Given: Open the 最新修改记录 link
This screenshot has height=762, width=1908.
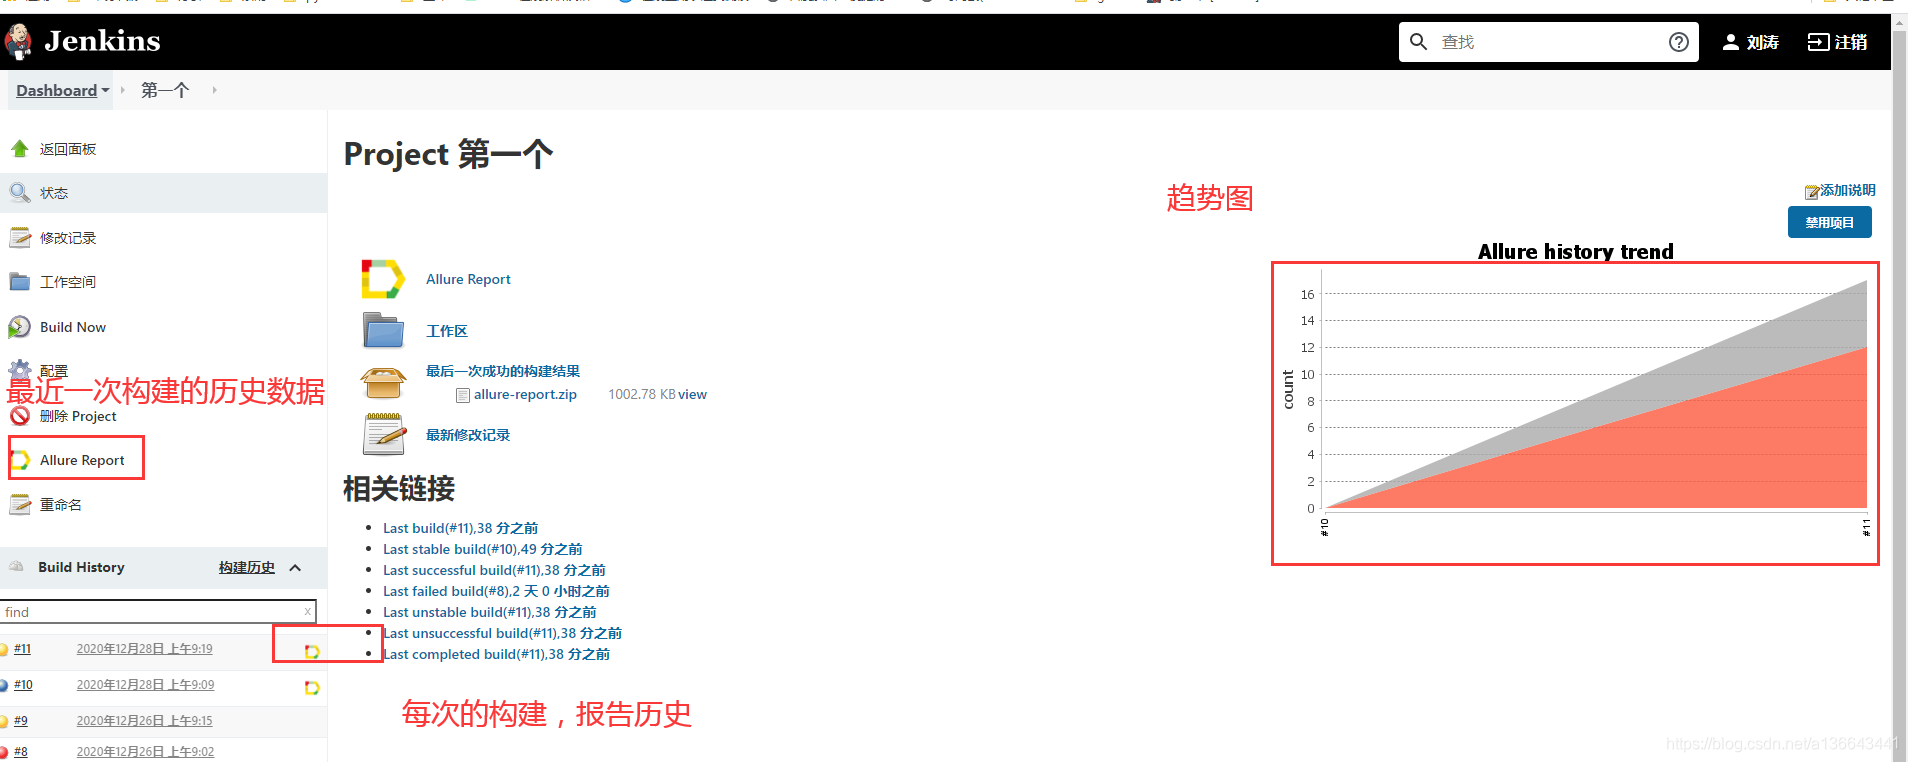Looking at the screenshot, I should coord(468,435).
